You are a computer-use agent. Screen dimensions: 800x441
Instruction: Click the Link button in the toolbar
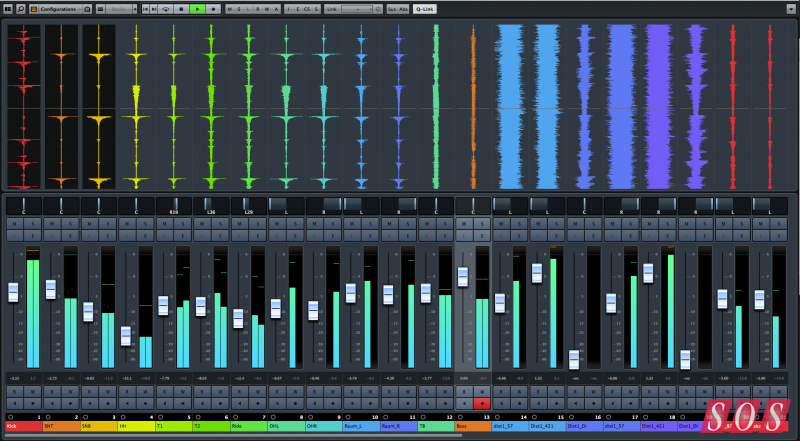[332, 9]
